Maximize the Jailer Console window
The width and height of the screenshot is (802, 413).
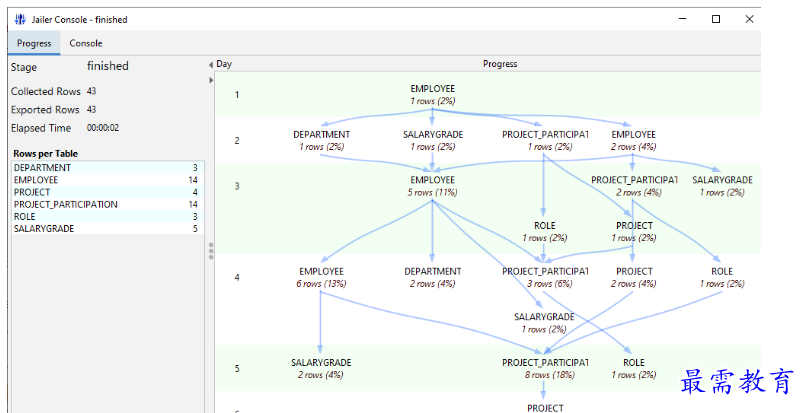(716, 19)
